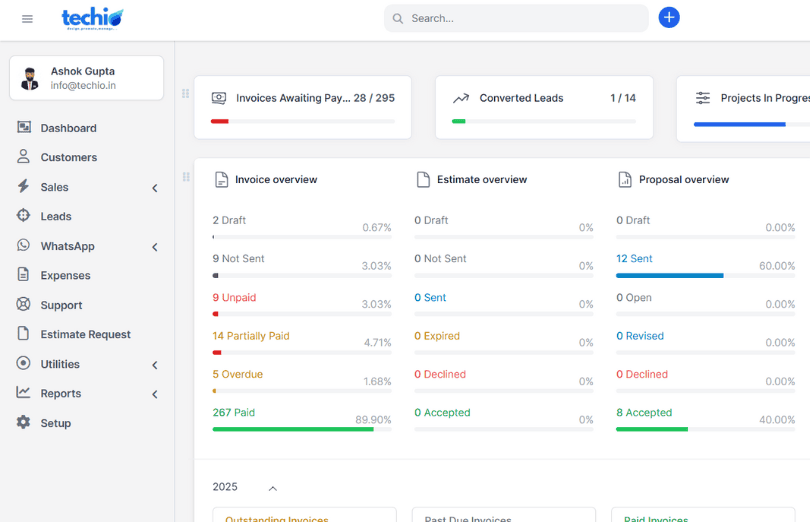Image resolution: width=810 pixels, height=522 pixels.
Task: Click the Leads globe icon in sidebar
Action: tap(23, 216)
